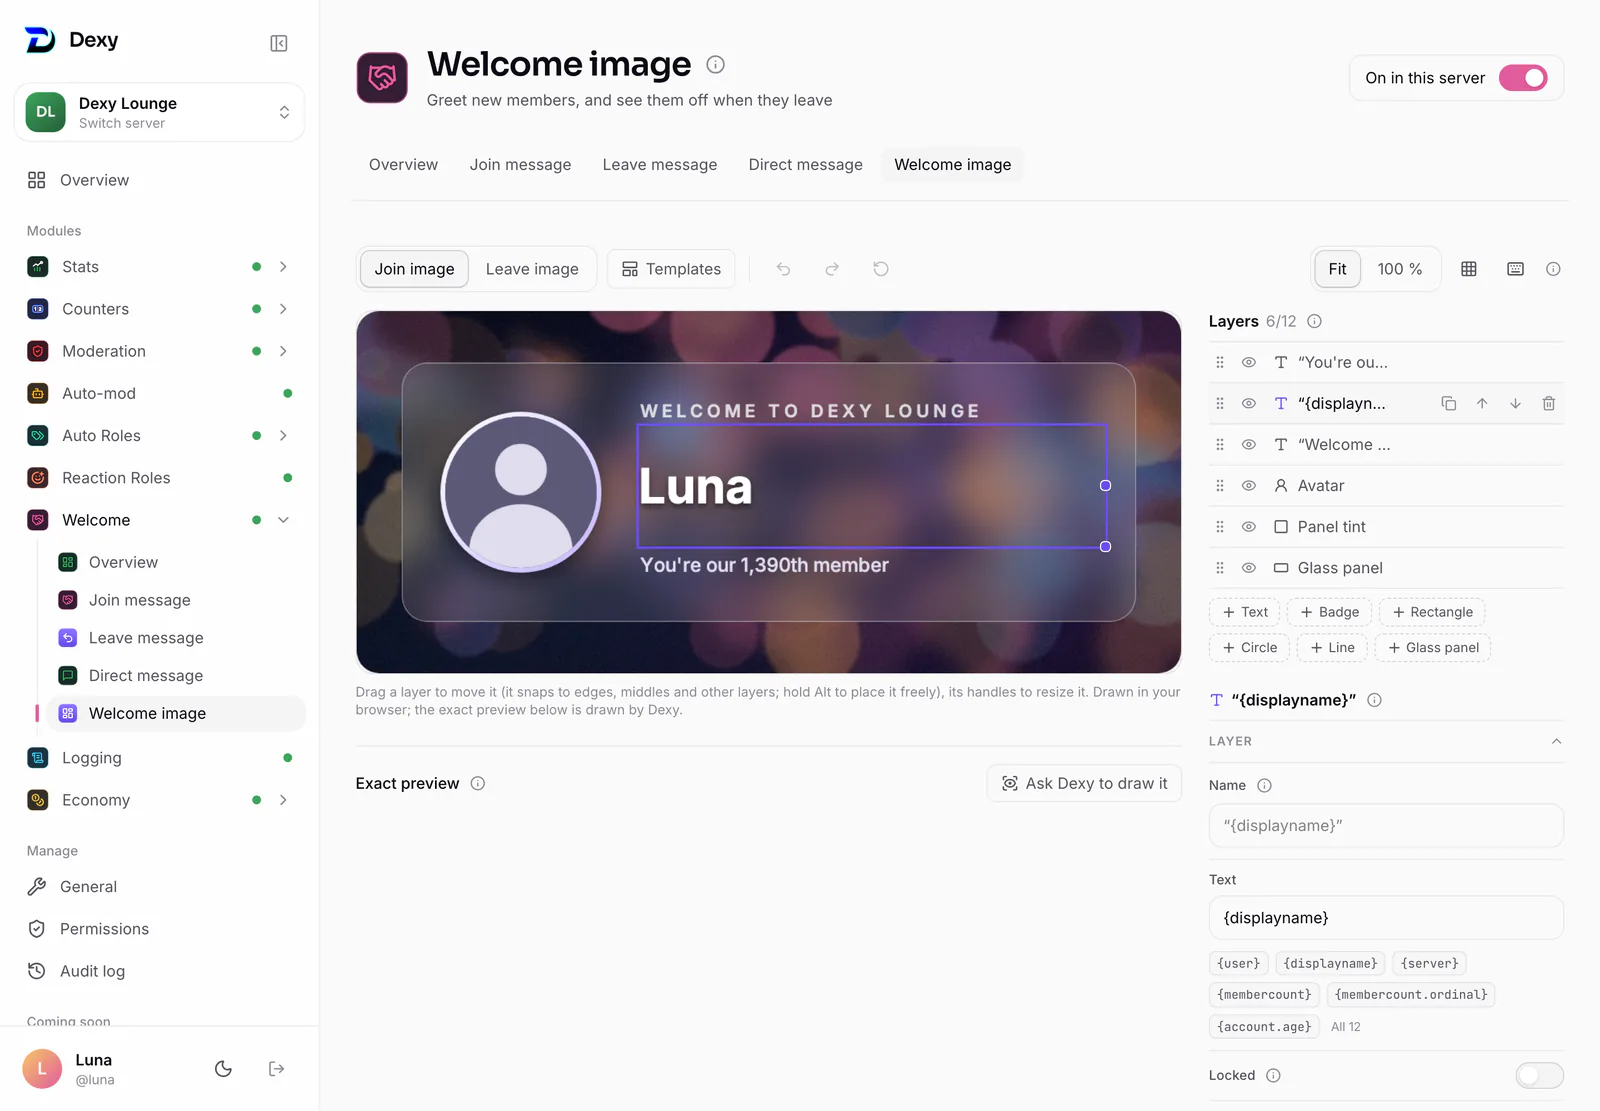The width and height of the screenshot is (1600, 1111).
Task: Select the Leave image tab
Action: [x=532, y=269]
